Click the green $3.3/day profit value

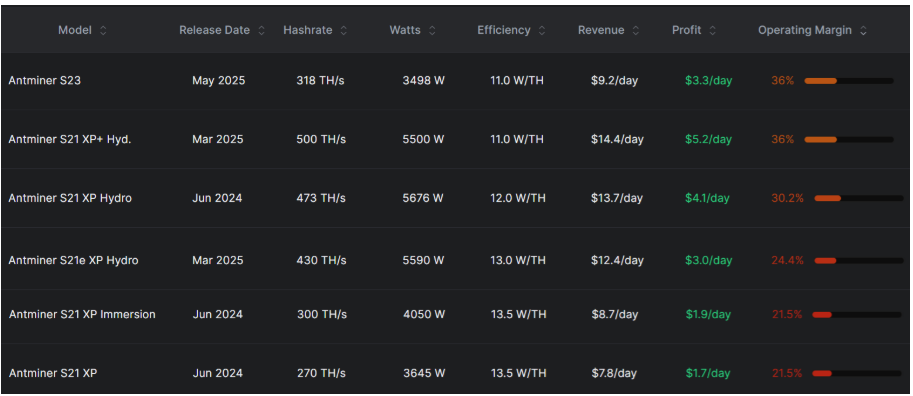[x=709, y=81]
